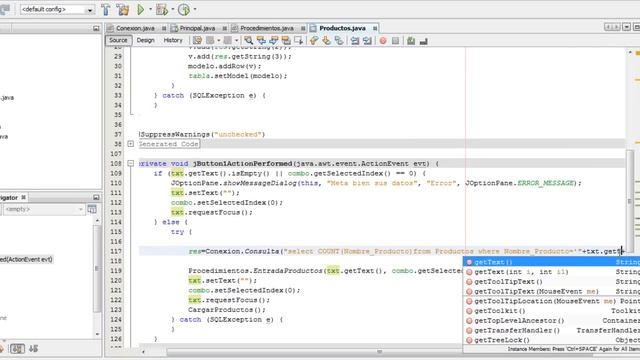Screen dimensions: 640x360
Task: Click the Profile Project clock icon
Action: [184, 9]
